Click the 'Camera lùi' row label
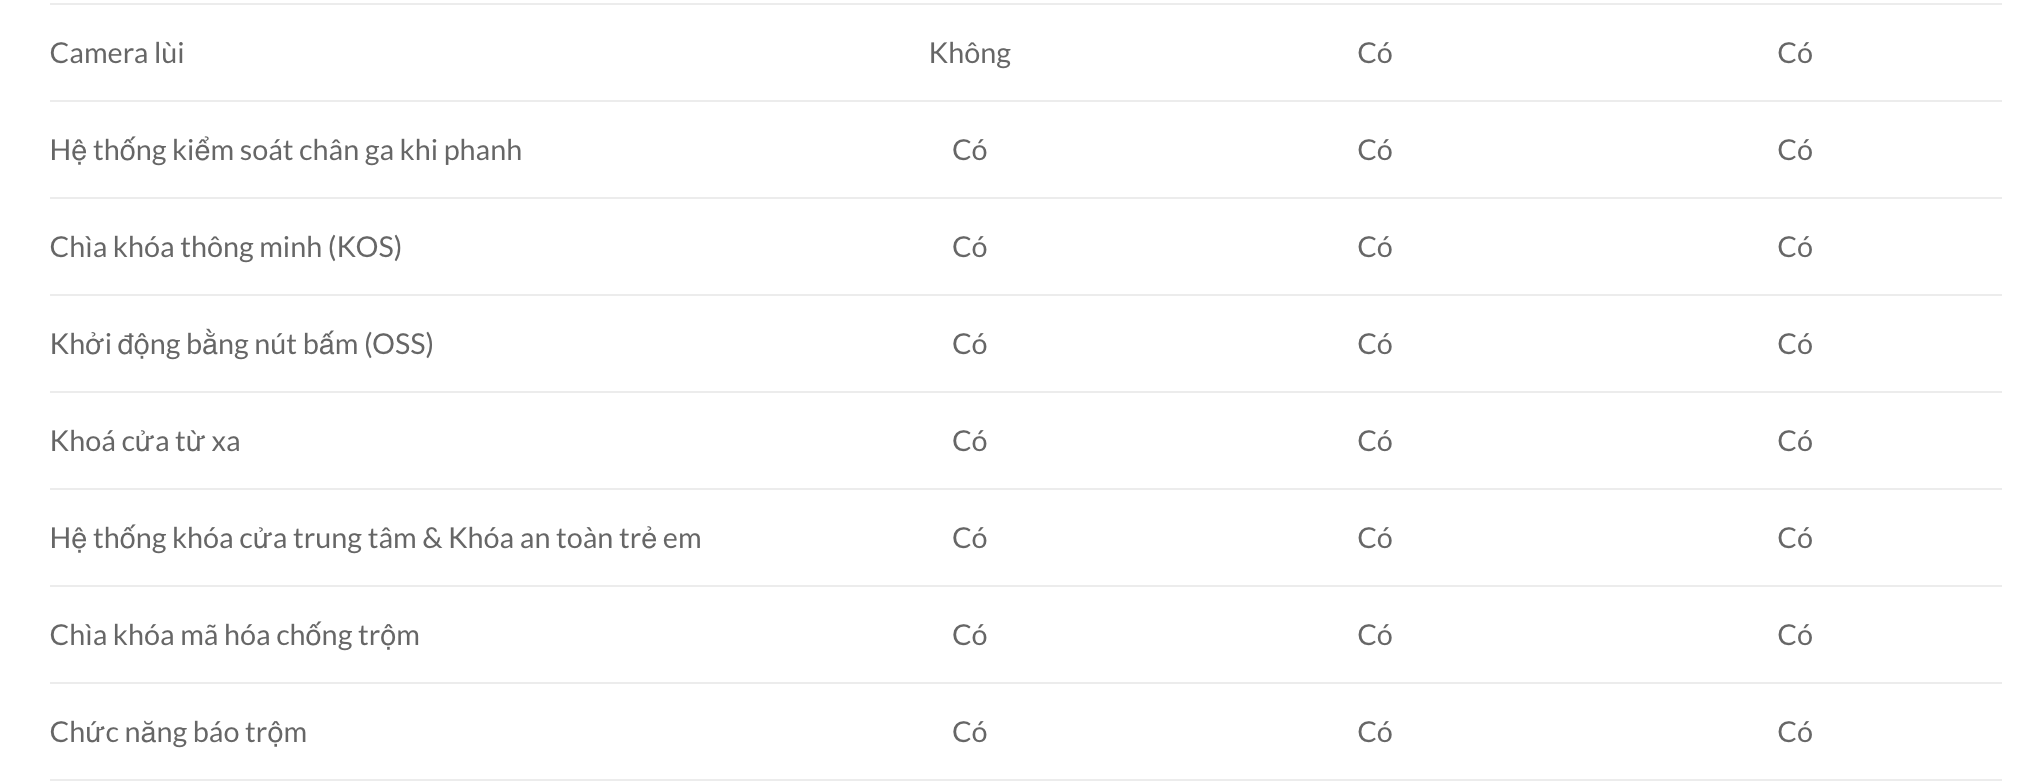Viewport: 2038px width, 782px height. [x=117, y=53]
